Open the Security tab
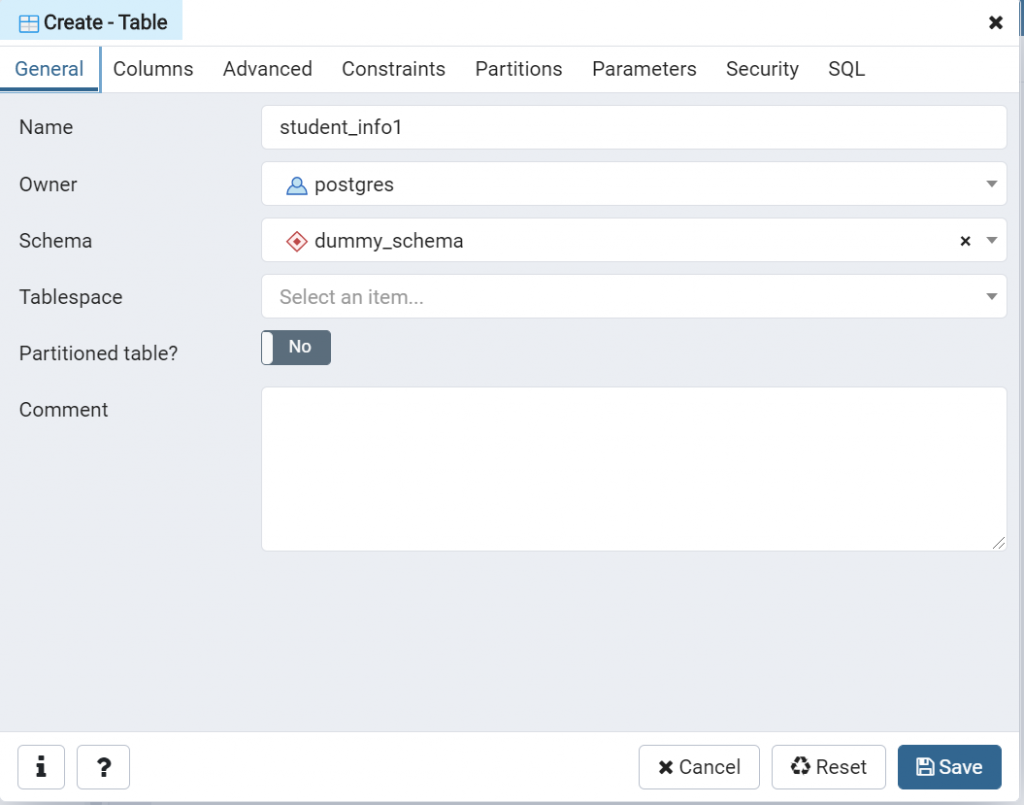This screenshot has height=805, width=1024. [762, 69]
